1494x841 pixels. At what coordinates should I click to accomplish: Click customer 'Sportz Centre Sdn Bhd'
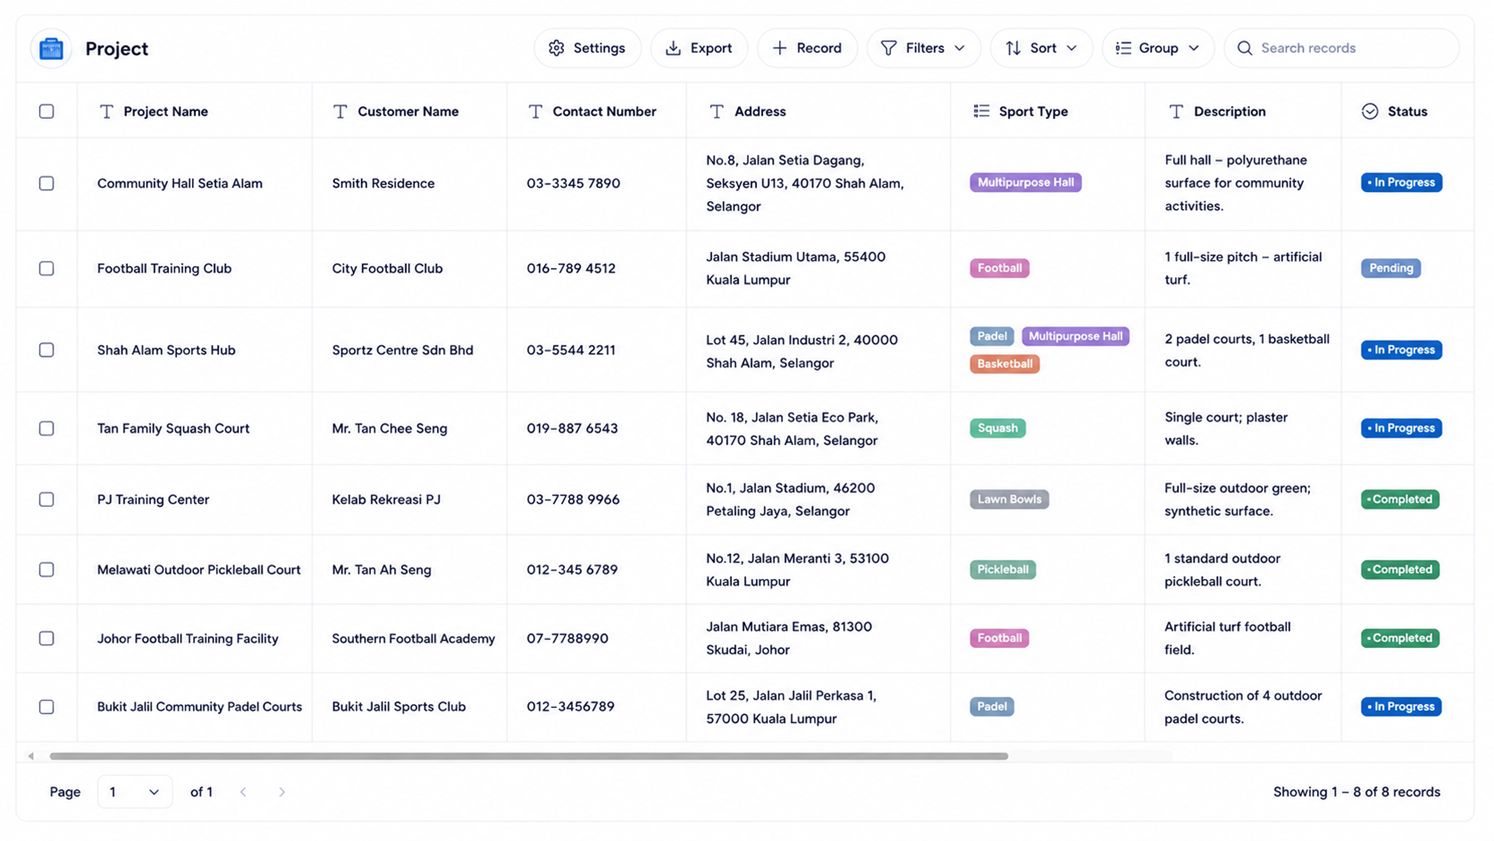pyautogui.click(x=402, y=350)
